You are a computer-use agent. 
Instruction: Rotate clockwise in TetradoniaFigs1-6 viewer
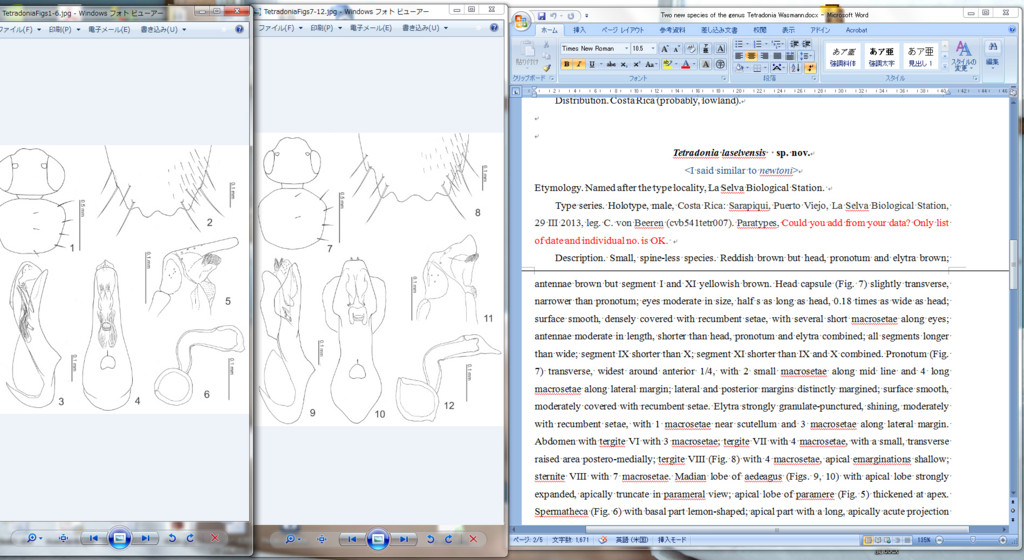point(190,538)
